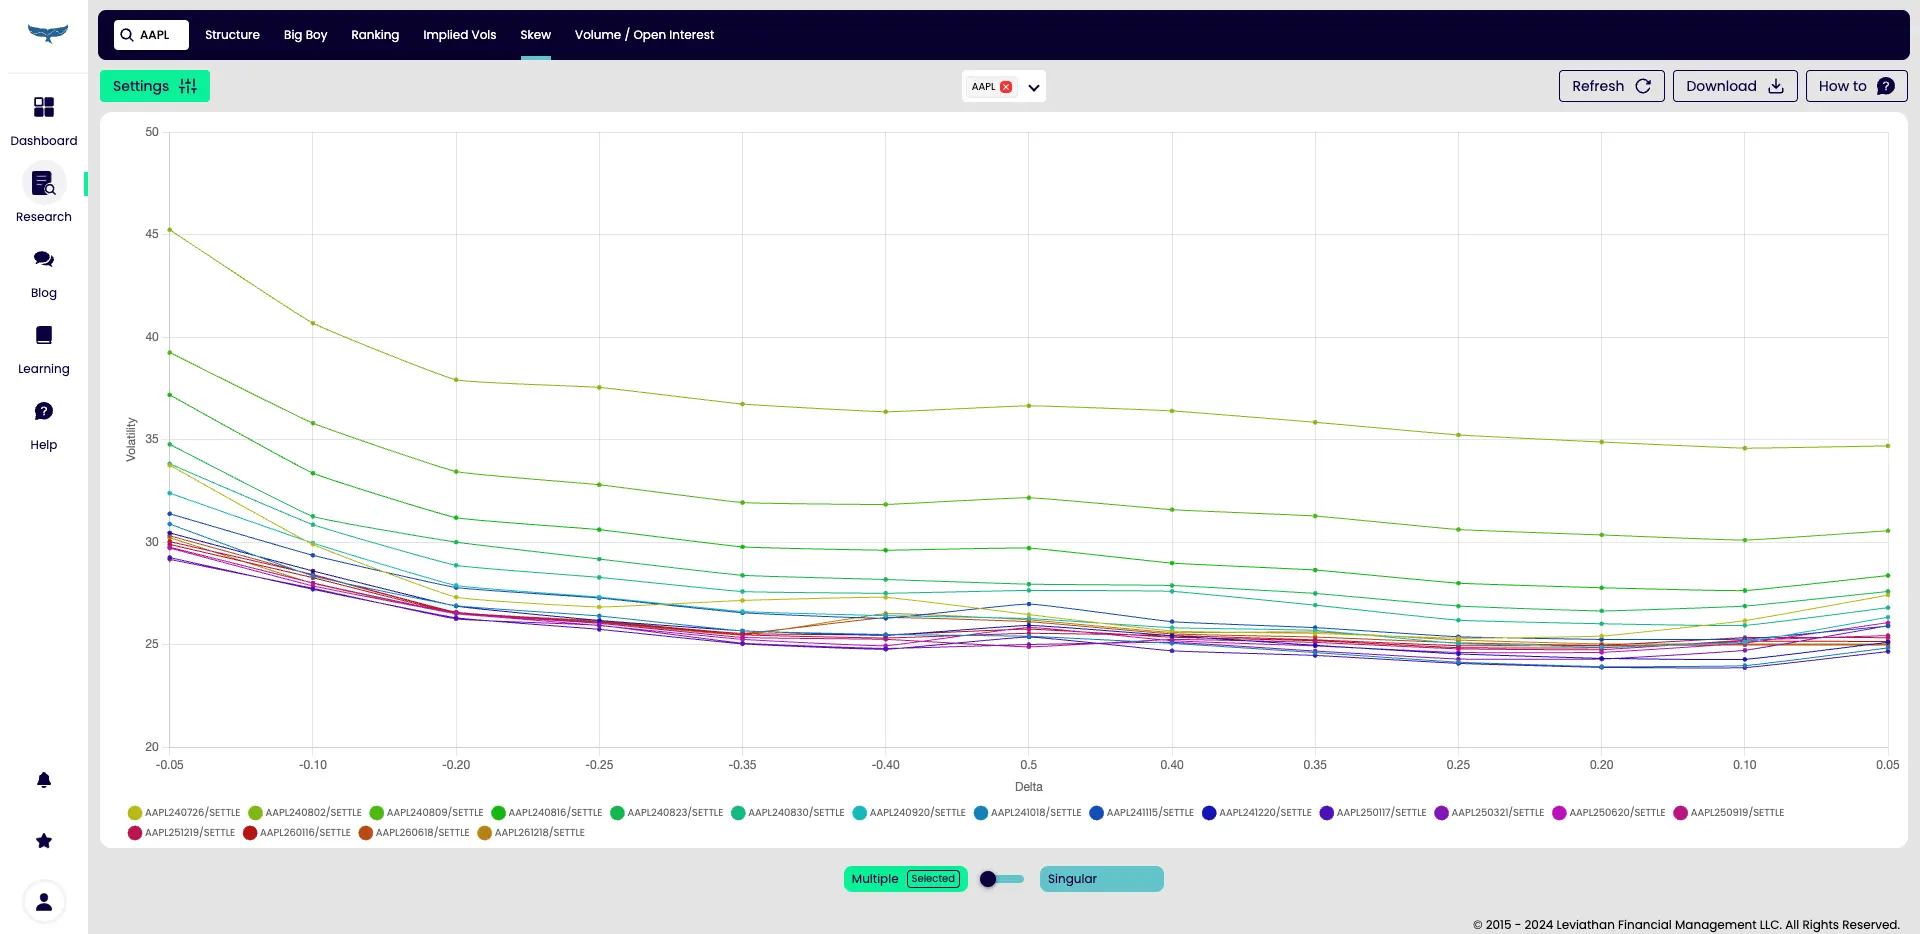Click the Research sidebar icon
The height and width of the screenshot is (934, 1920).
coord(44,184)
